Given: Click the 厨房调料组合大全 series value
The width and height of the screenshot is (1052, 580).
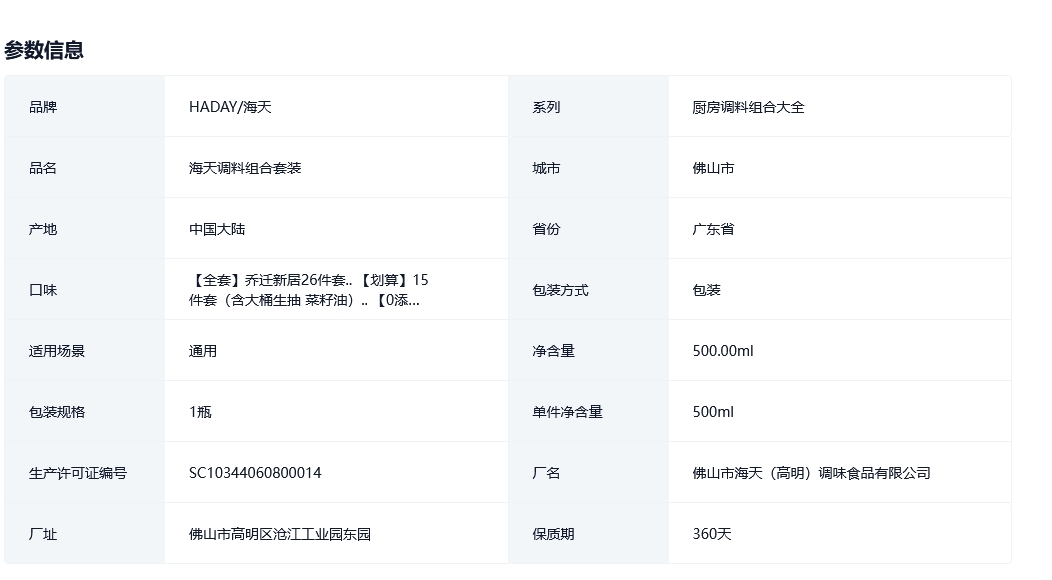Looking at the screenshot, I should [748, 107].
